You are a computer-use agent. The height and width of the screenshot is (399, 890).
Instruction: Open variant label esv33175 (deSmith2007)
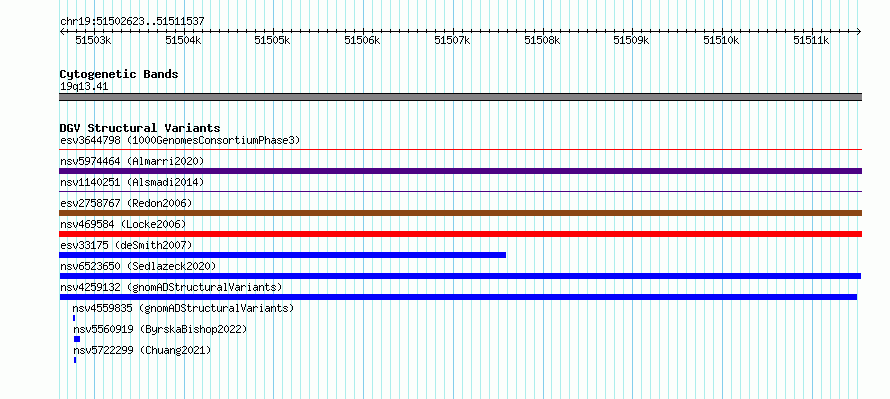pyautogui.click(x=126, y=245)
